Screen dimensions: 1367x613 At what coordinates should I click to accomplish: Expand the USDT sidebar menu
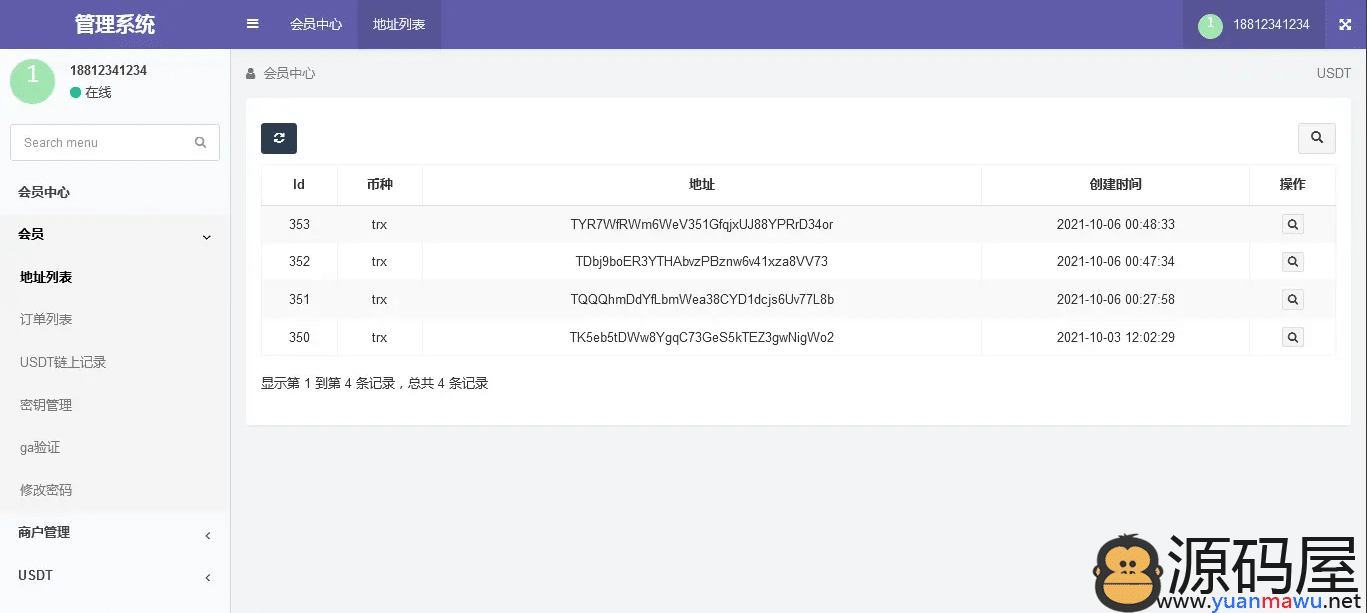[x=115, y=576]
